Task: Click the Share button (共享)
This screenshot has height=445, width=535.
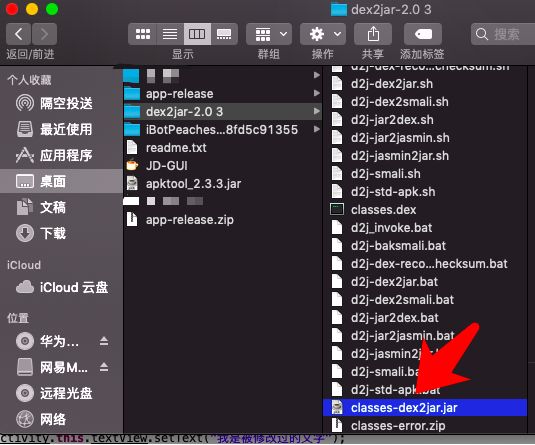Action: click(x=373, y=34)
